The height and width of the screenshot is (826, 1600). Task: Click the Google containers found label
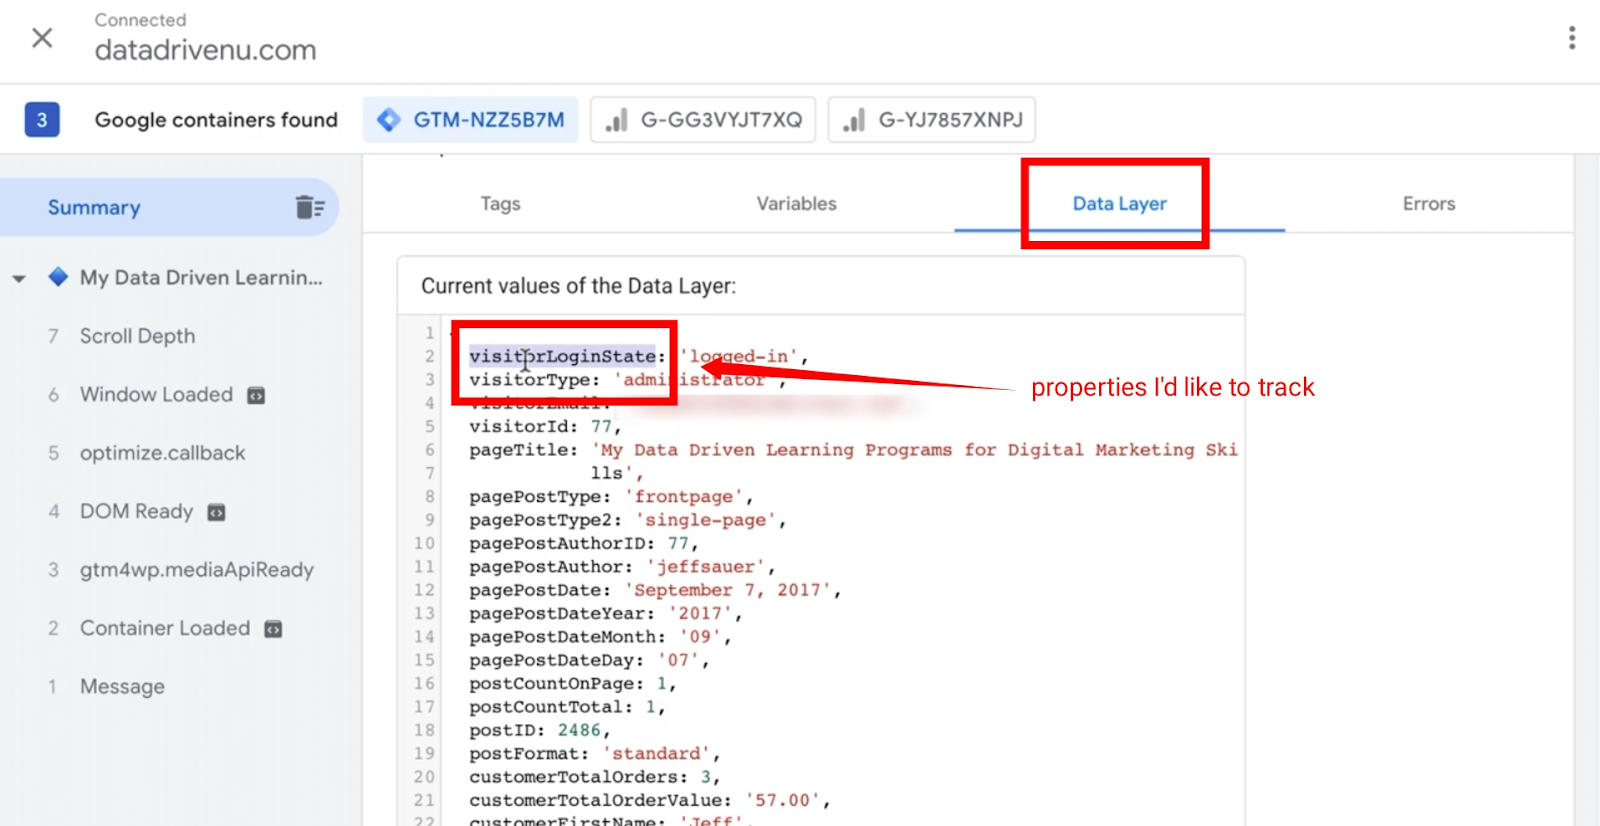tap(216, 120)
